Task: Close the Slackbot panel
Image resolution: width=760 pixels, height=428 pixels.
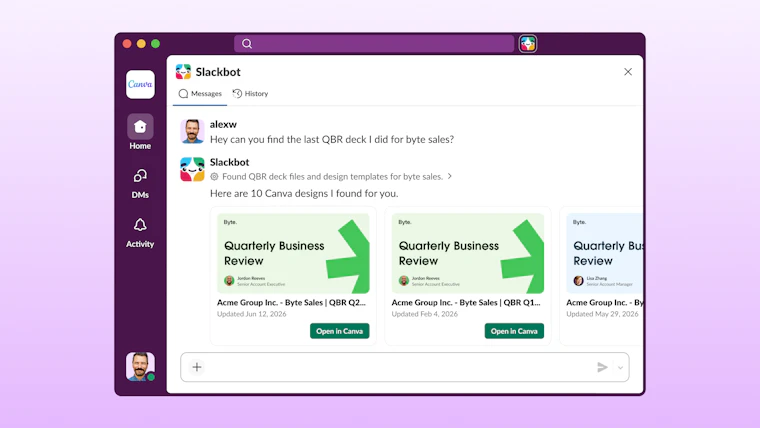Action: pos(628,72)
